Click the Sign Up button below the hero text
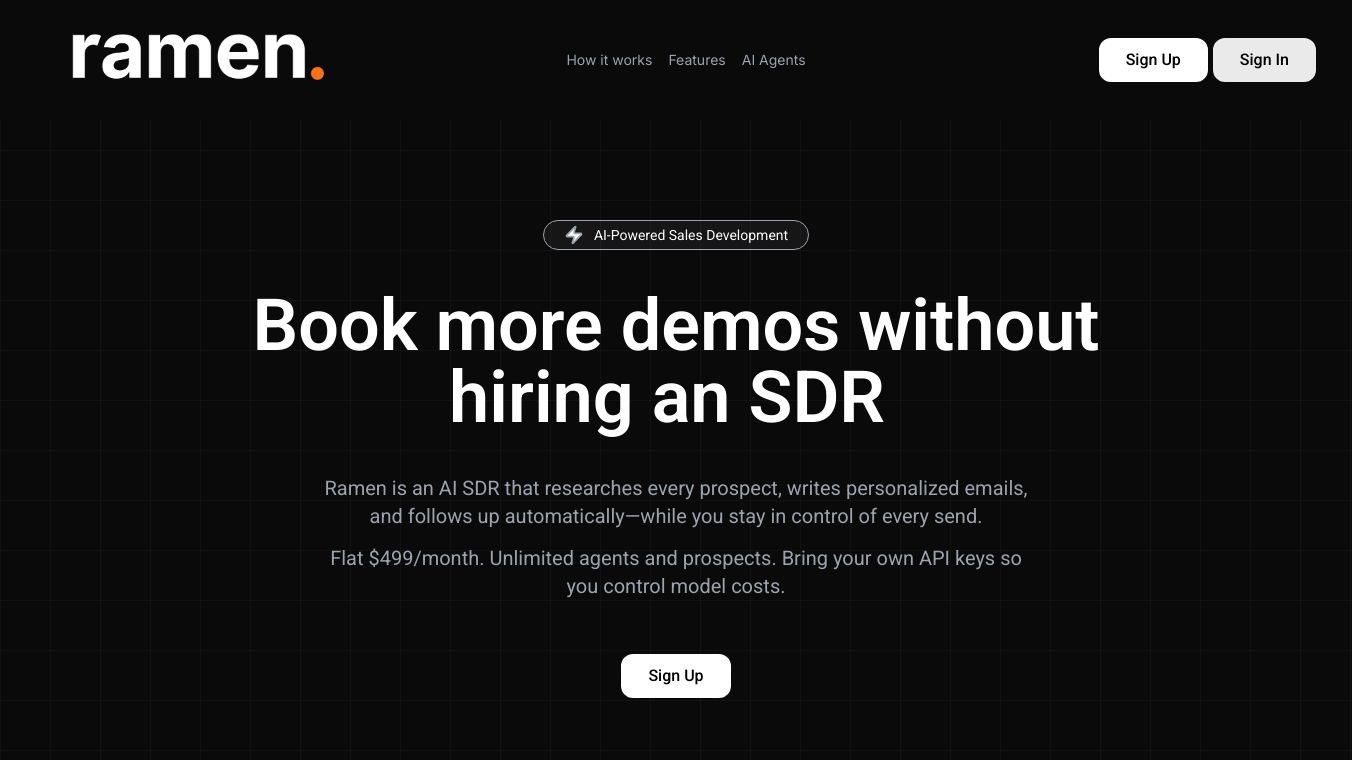The height and width of the screenshot is (760, 1352). click(x=676, y=676)
